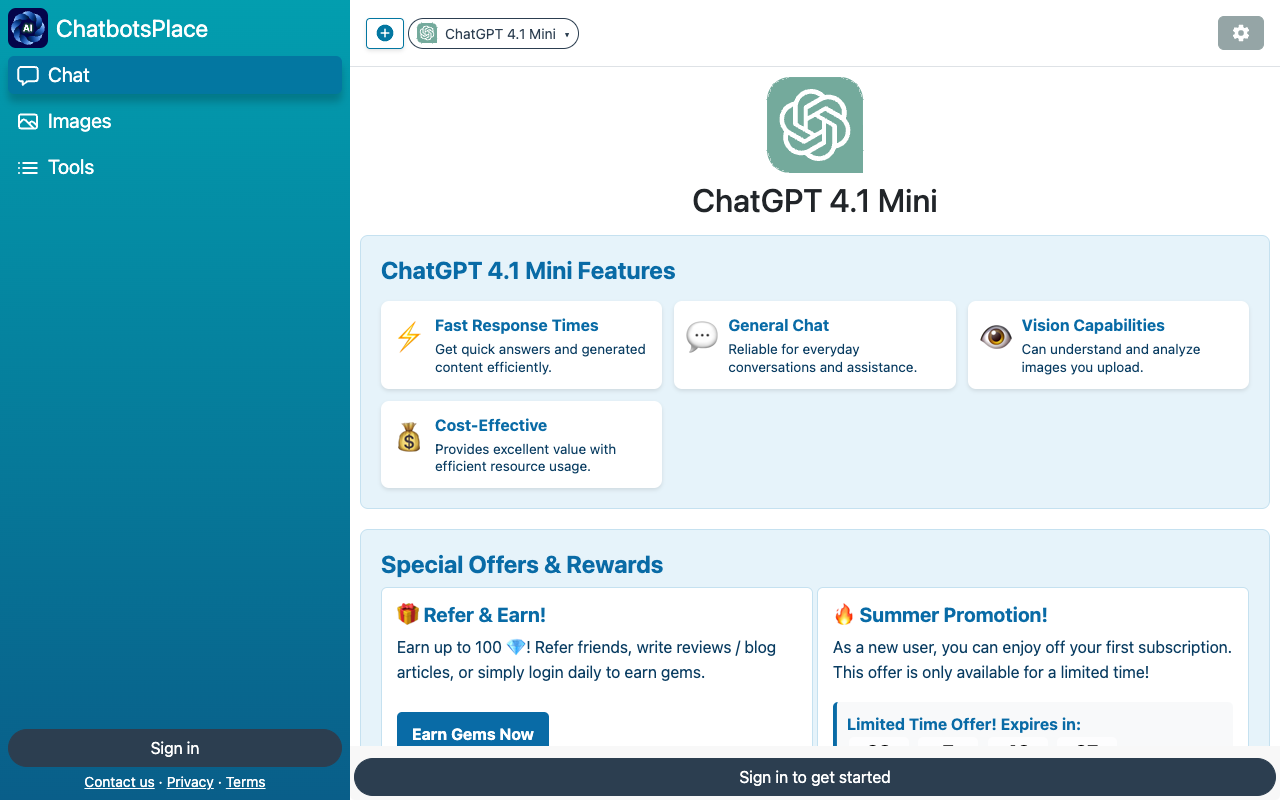
Task: Open Tools in the sidebar
Action: 175,167
